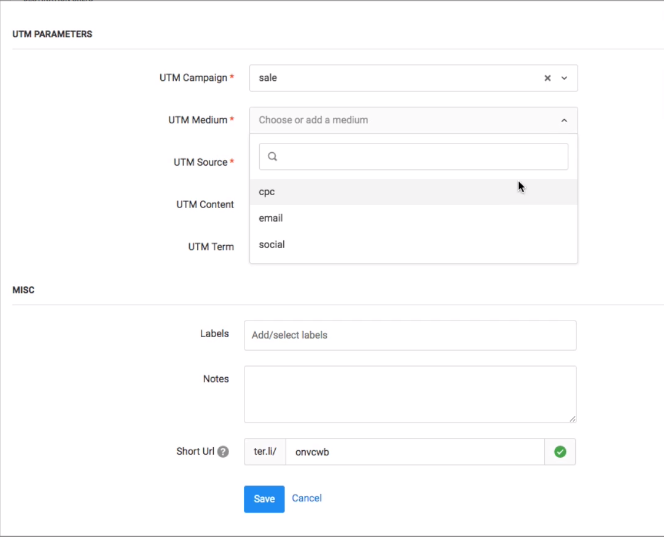The image size is (664, 537).
Task: Click the Add/select labels field
Action: 410,335
